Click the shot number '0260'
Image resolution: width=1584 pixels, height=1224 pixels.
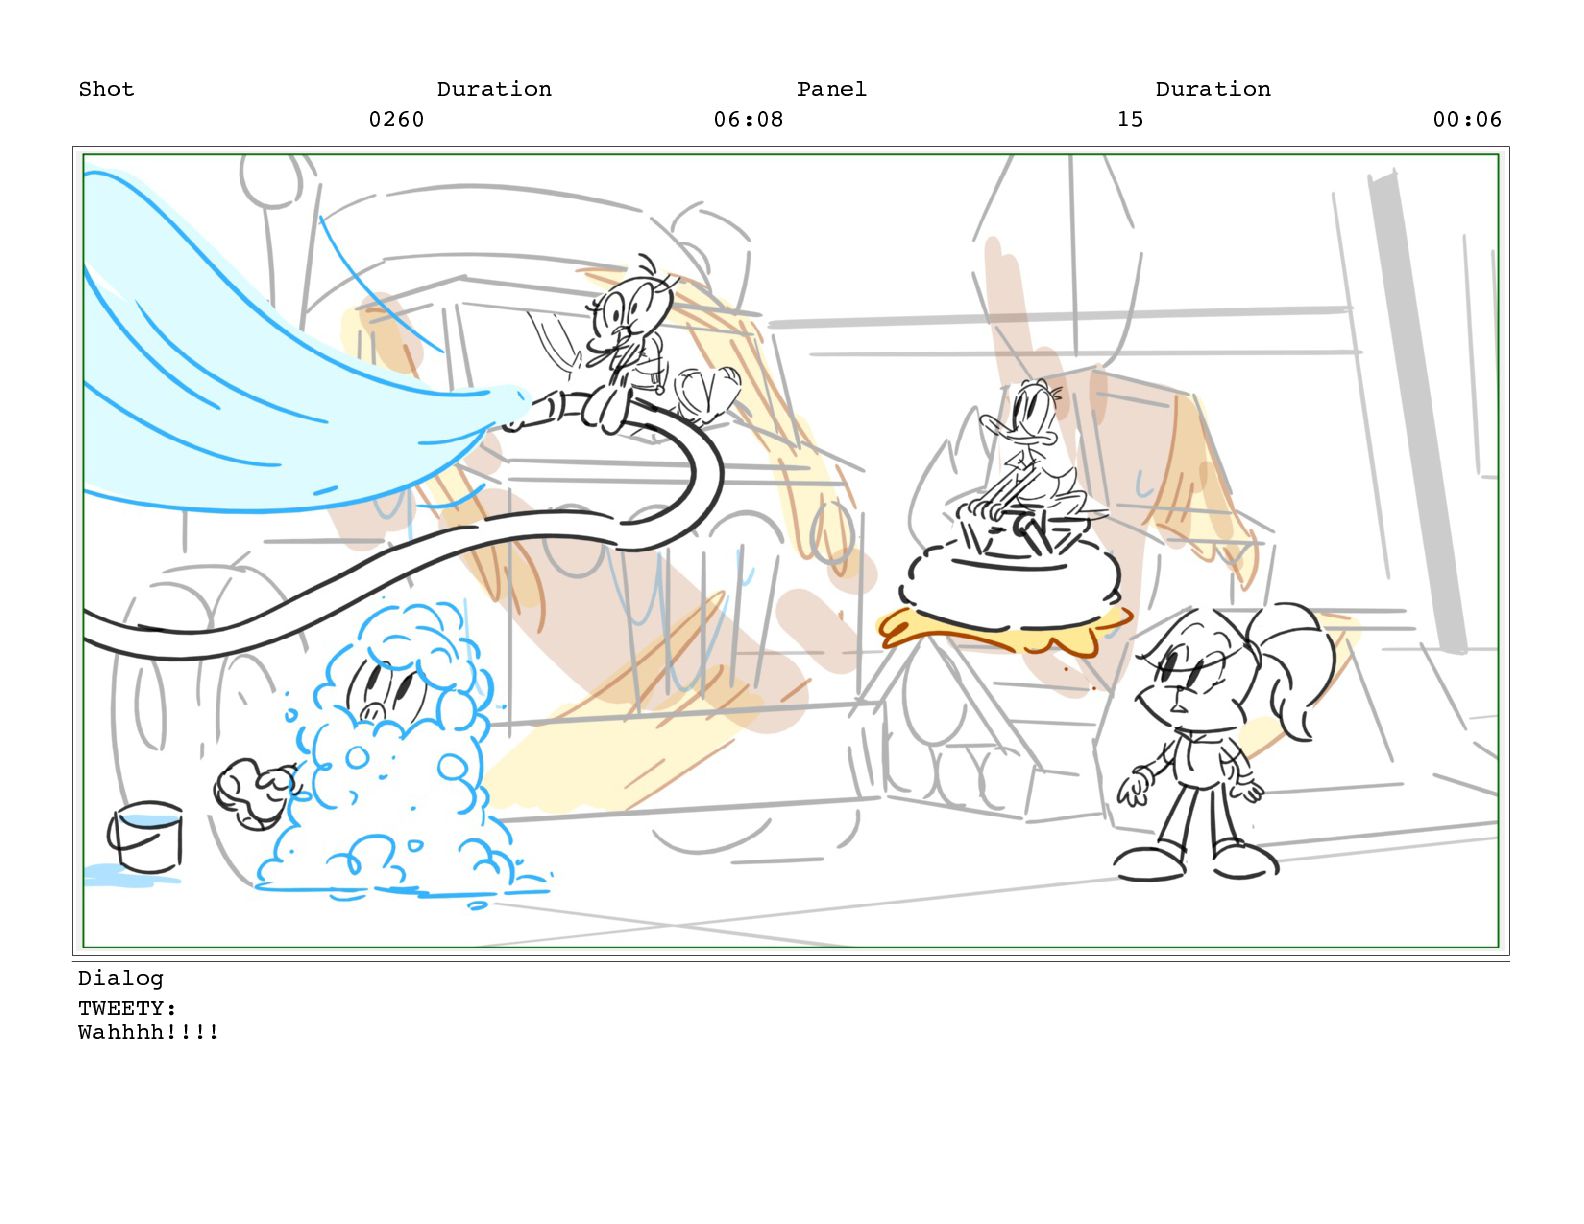(397, 119)
